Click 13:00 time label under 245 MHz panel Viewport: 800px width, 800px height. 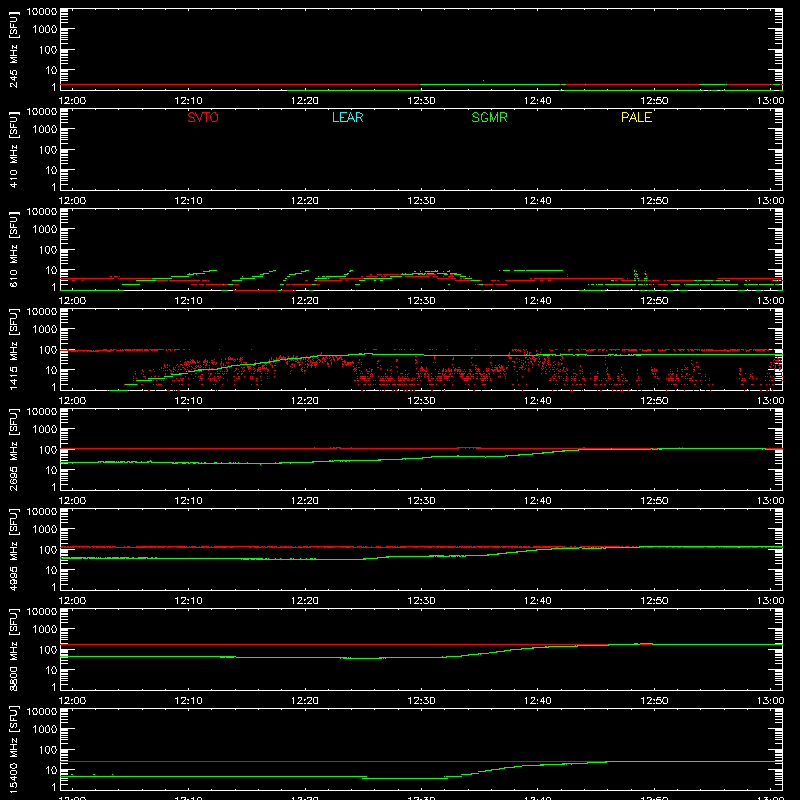click(770, 101)
